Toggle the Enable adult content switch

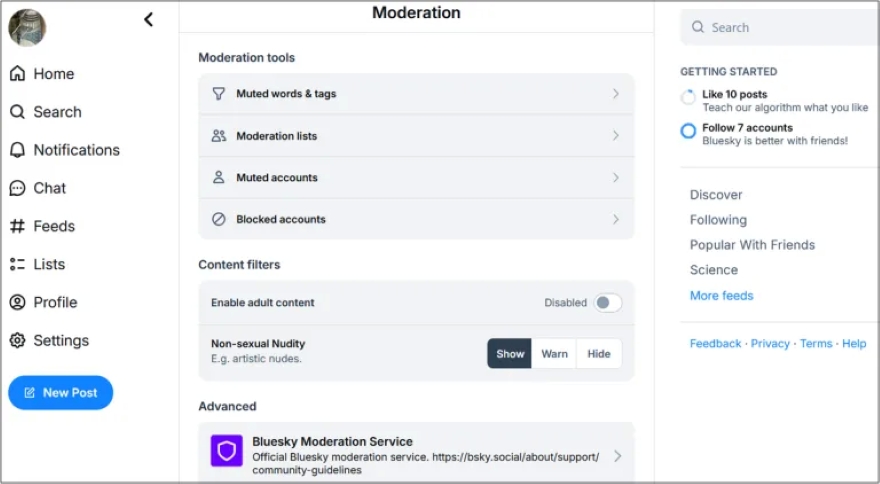607,303
